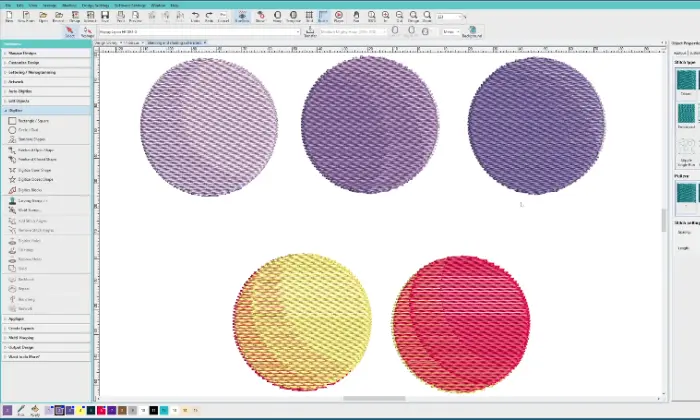Click the Pick color eyedropper tool

[x=21, y=410]
